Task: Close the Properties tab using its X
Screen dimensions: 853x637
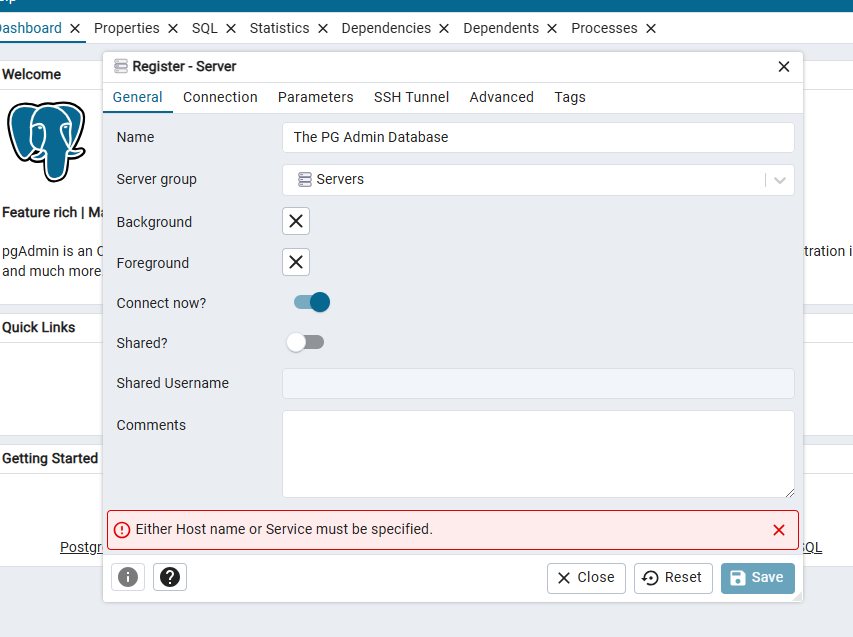Action: (x=173, y=29)
